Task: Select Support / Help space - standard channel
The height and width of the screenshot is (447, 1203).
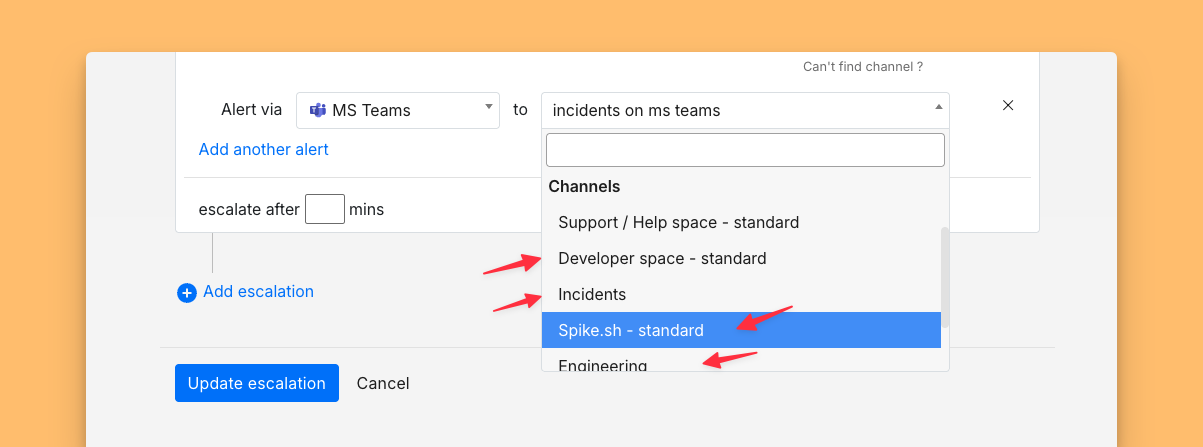Action: (741, 222)
